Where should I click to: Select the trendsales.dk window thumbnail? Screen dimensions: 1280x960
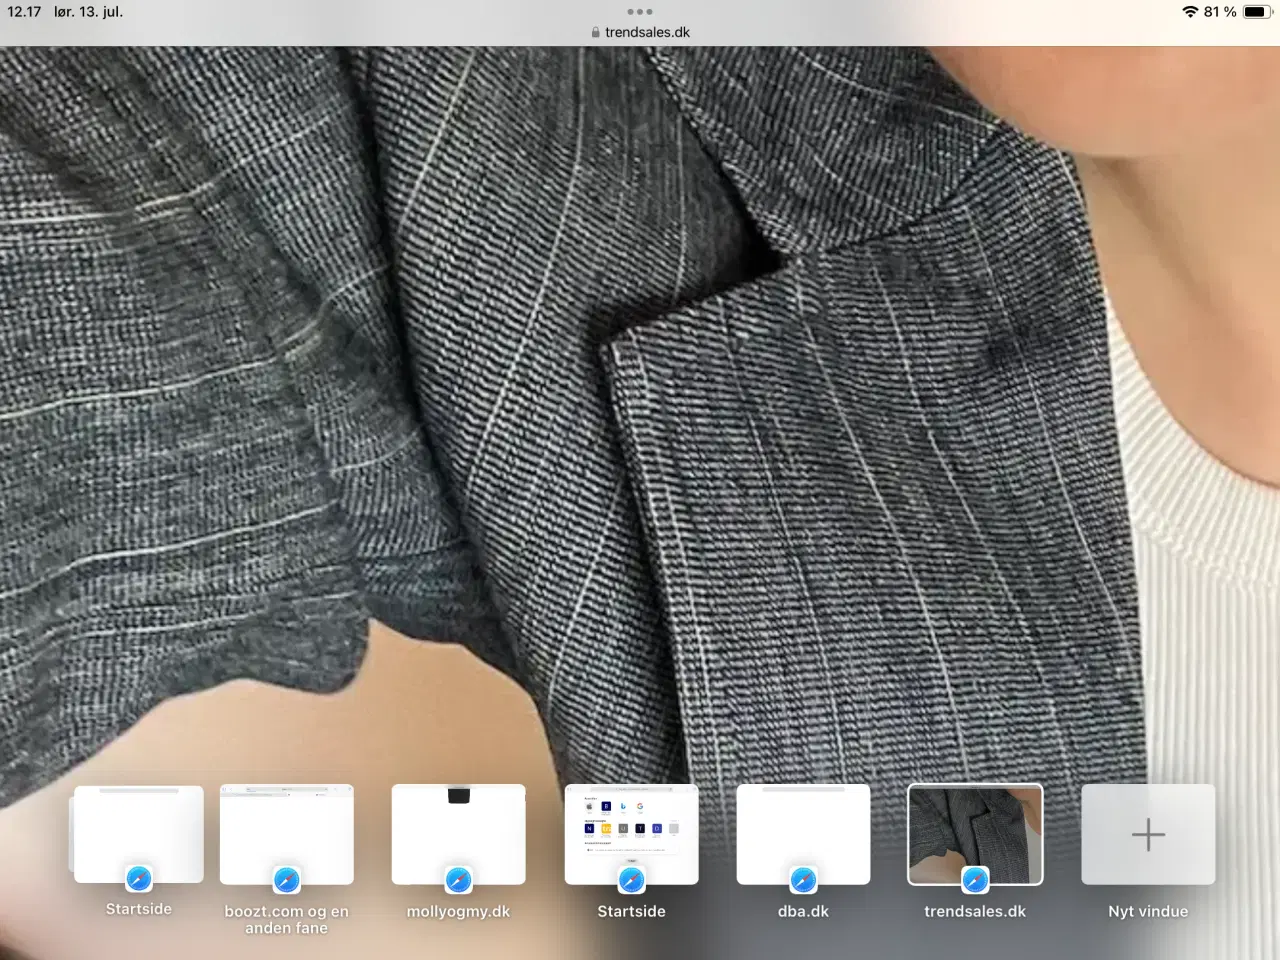pyautogui.click(x=975, y=834)
